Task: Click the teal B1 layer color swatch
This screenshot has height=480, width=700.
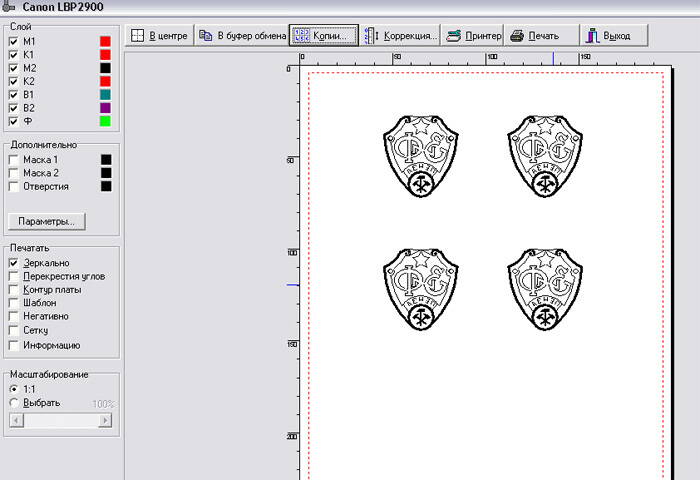Action: coord(105,94)
